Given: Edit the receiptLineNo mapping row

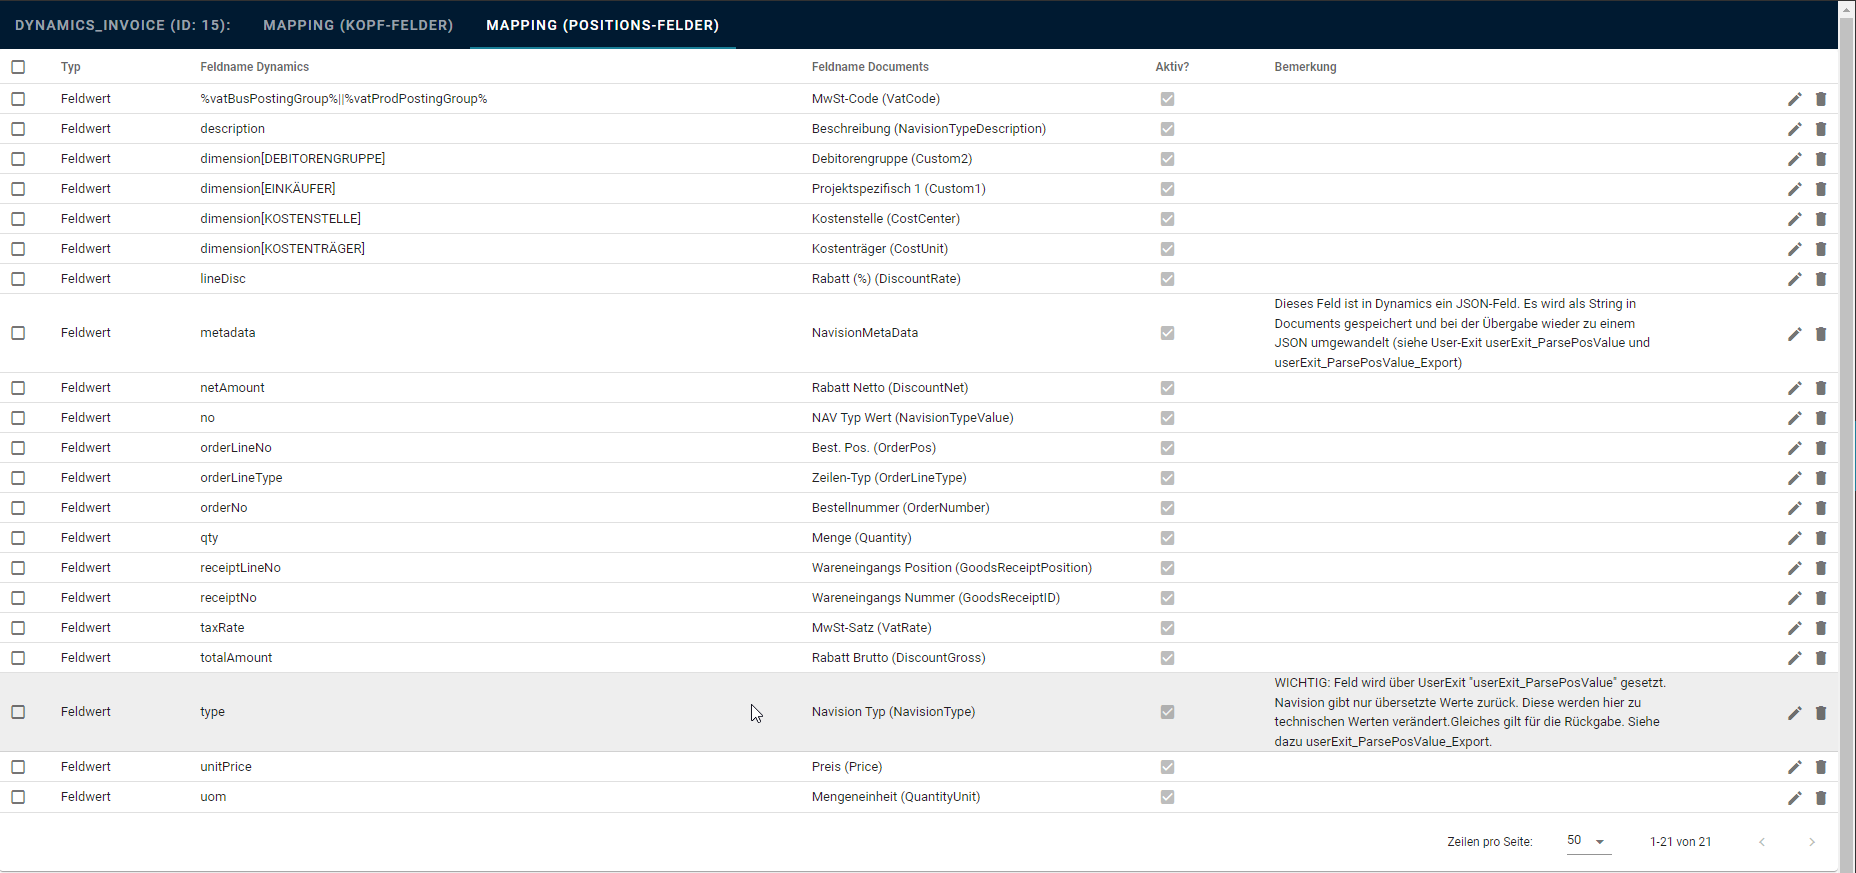Looking at the screenshot, I should [x=1795, y=568].
